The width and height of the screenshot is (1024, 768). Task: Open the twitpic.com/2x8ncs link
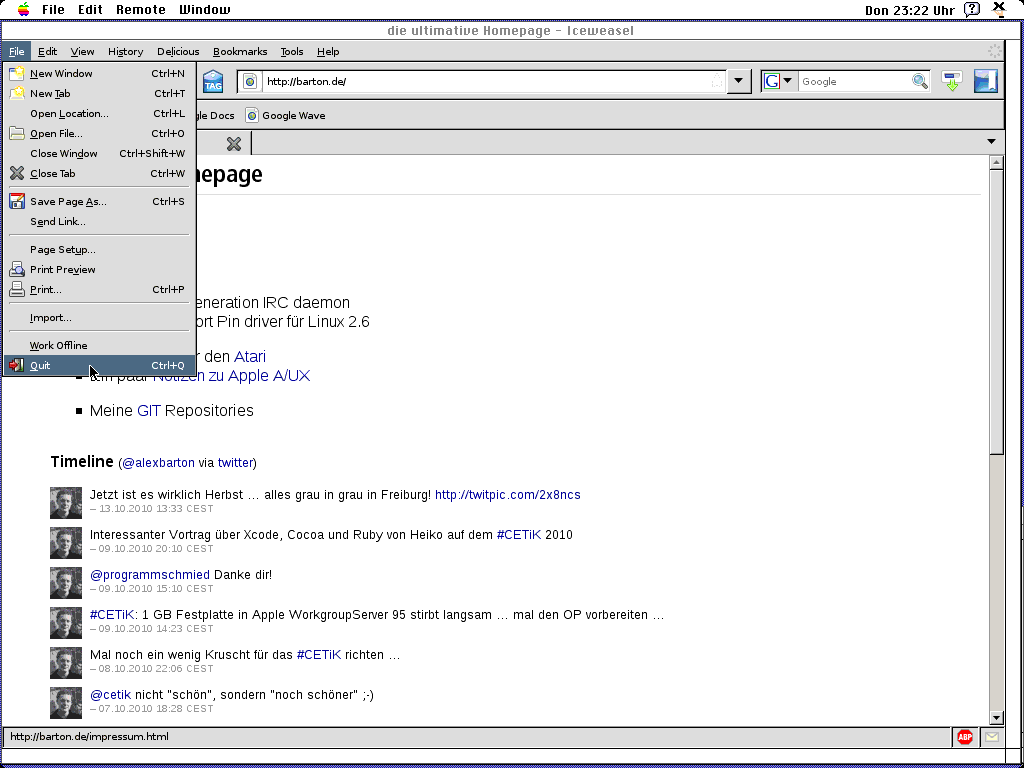pos(507,495)
